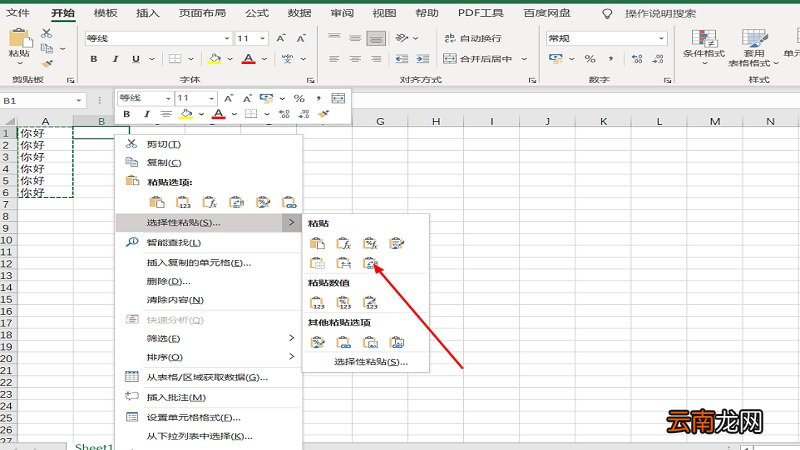This screenshot has width=800, height=450.
Task: Click the increase indent icon in the ribbon
Action: [423, 59]
